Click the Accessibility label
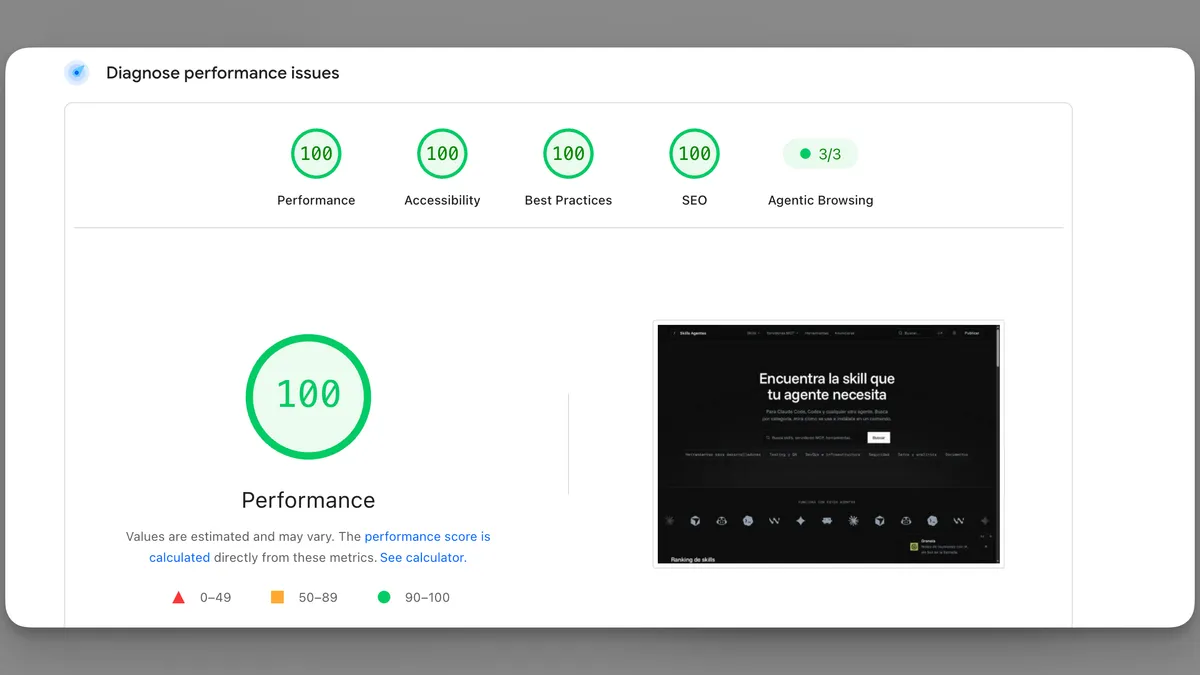 point(442,200)
